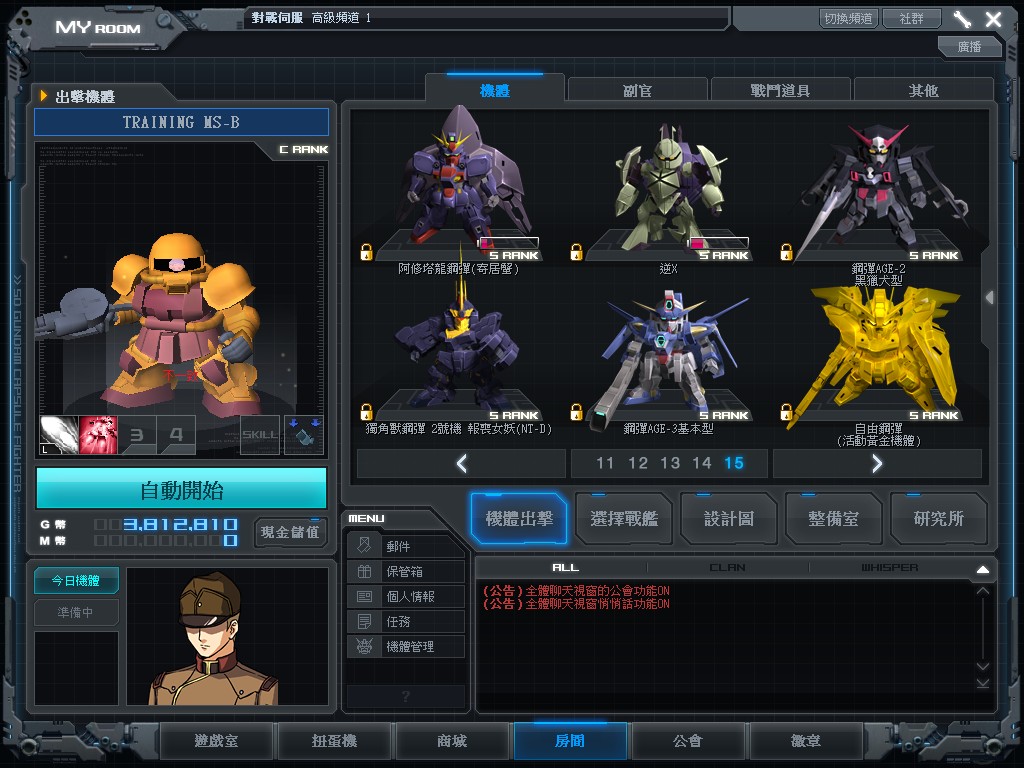Click the 機體管理 unit management icon
1024x768 pixels.
tap(364, 646)
